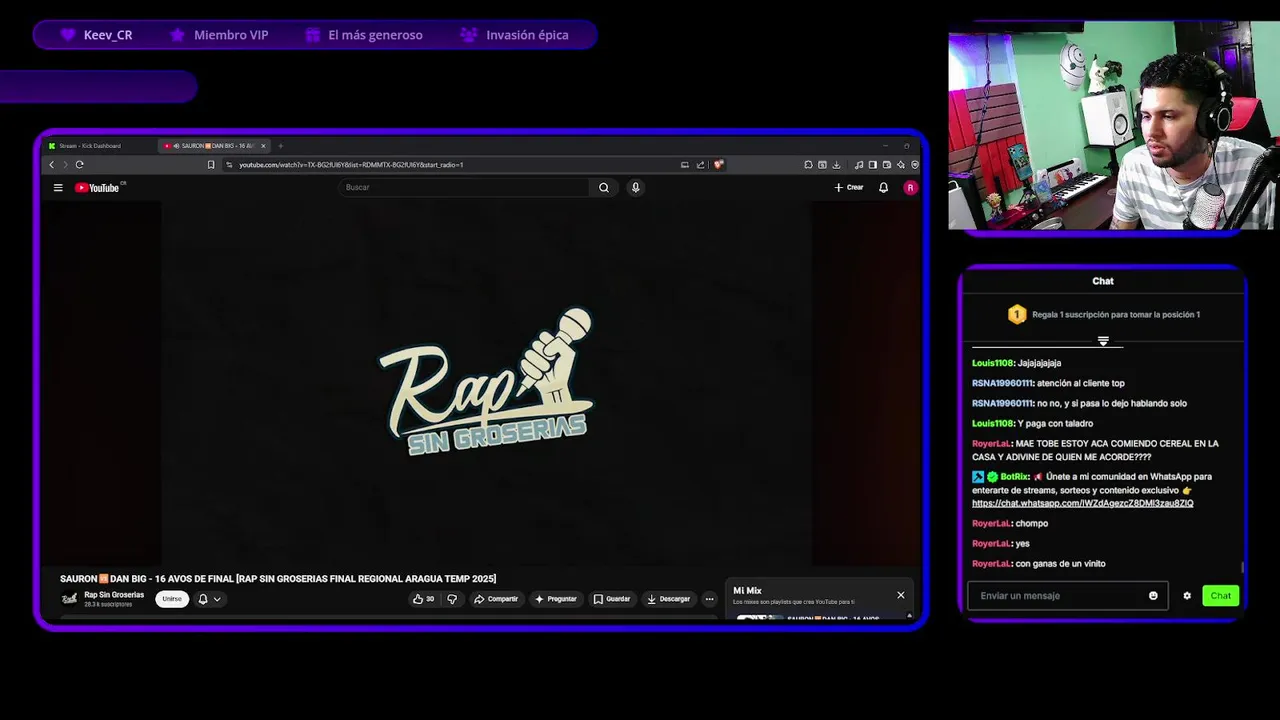Open the account avatar menu
The width and height of the screenshot is (1280, 720).
tap(910, 188)
